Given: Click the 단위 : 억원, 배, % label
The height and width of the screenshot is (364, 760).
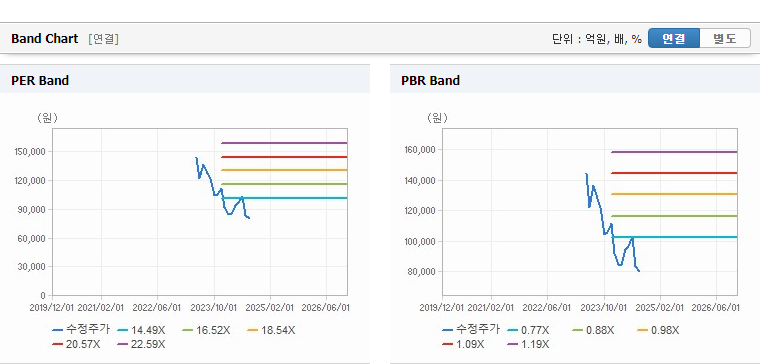Looking at the screenshot, I should [x=597, y=39].
